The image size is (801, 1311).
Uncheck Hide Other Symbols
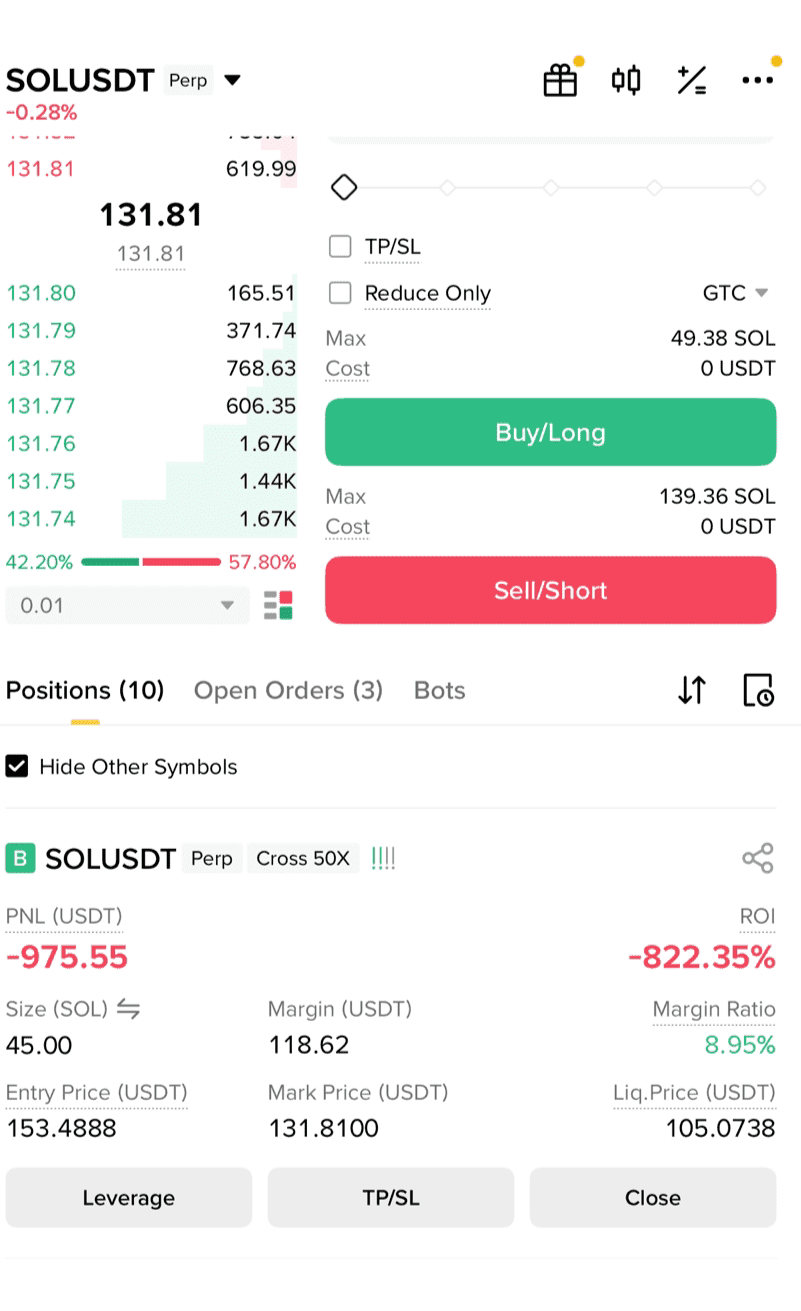click(16, 767)
